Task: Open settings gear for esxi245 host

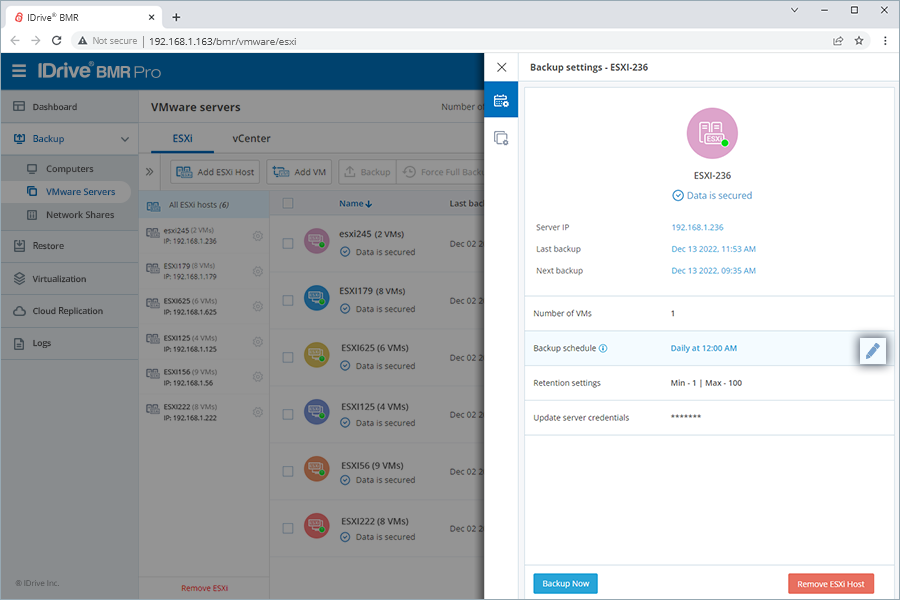Action: [x=258, y=236]
